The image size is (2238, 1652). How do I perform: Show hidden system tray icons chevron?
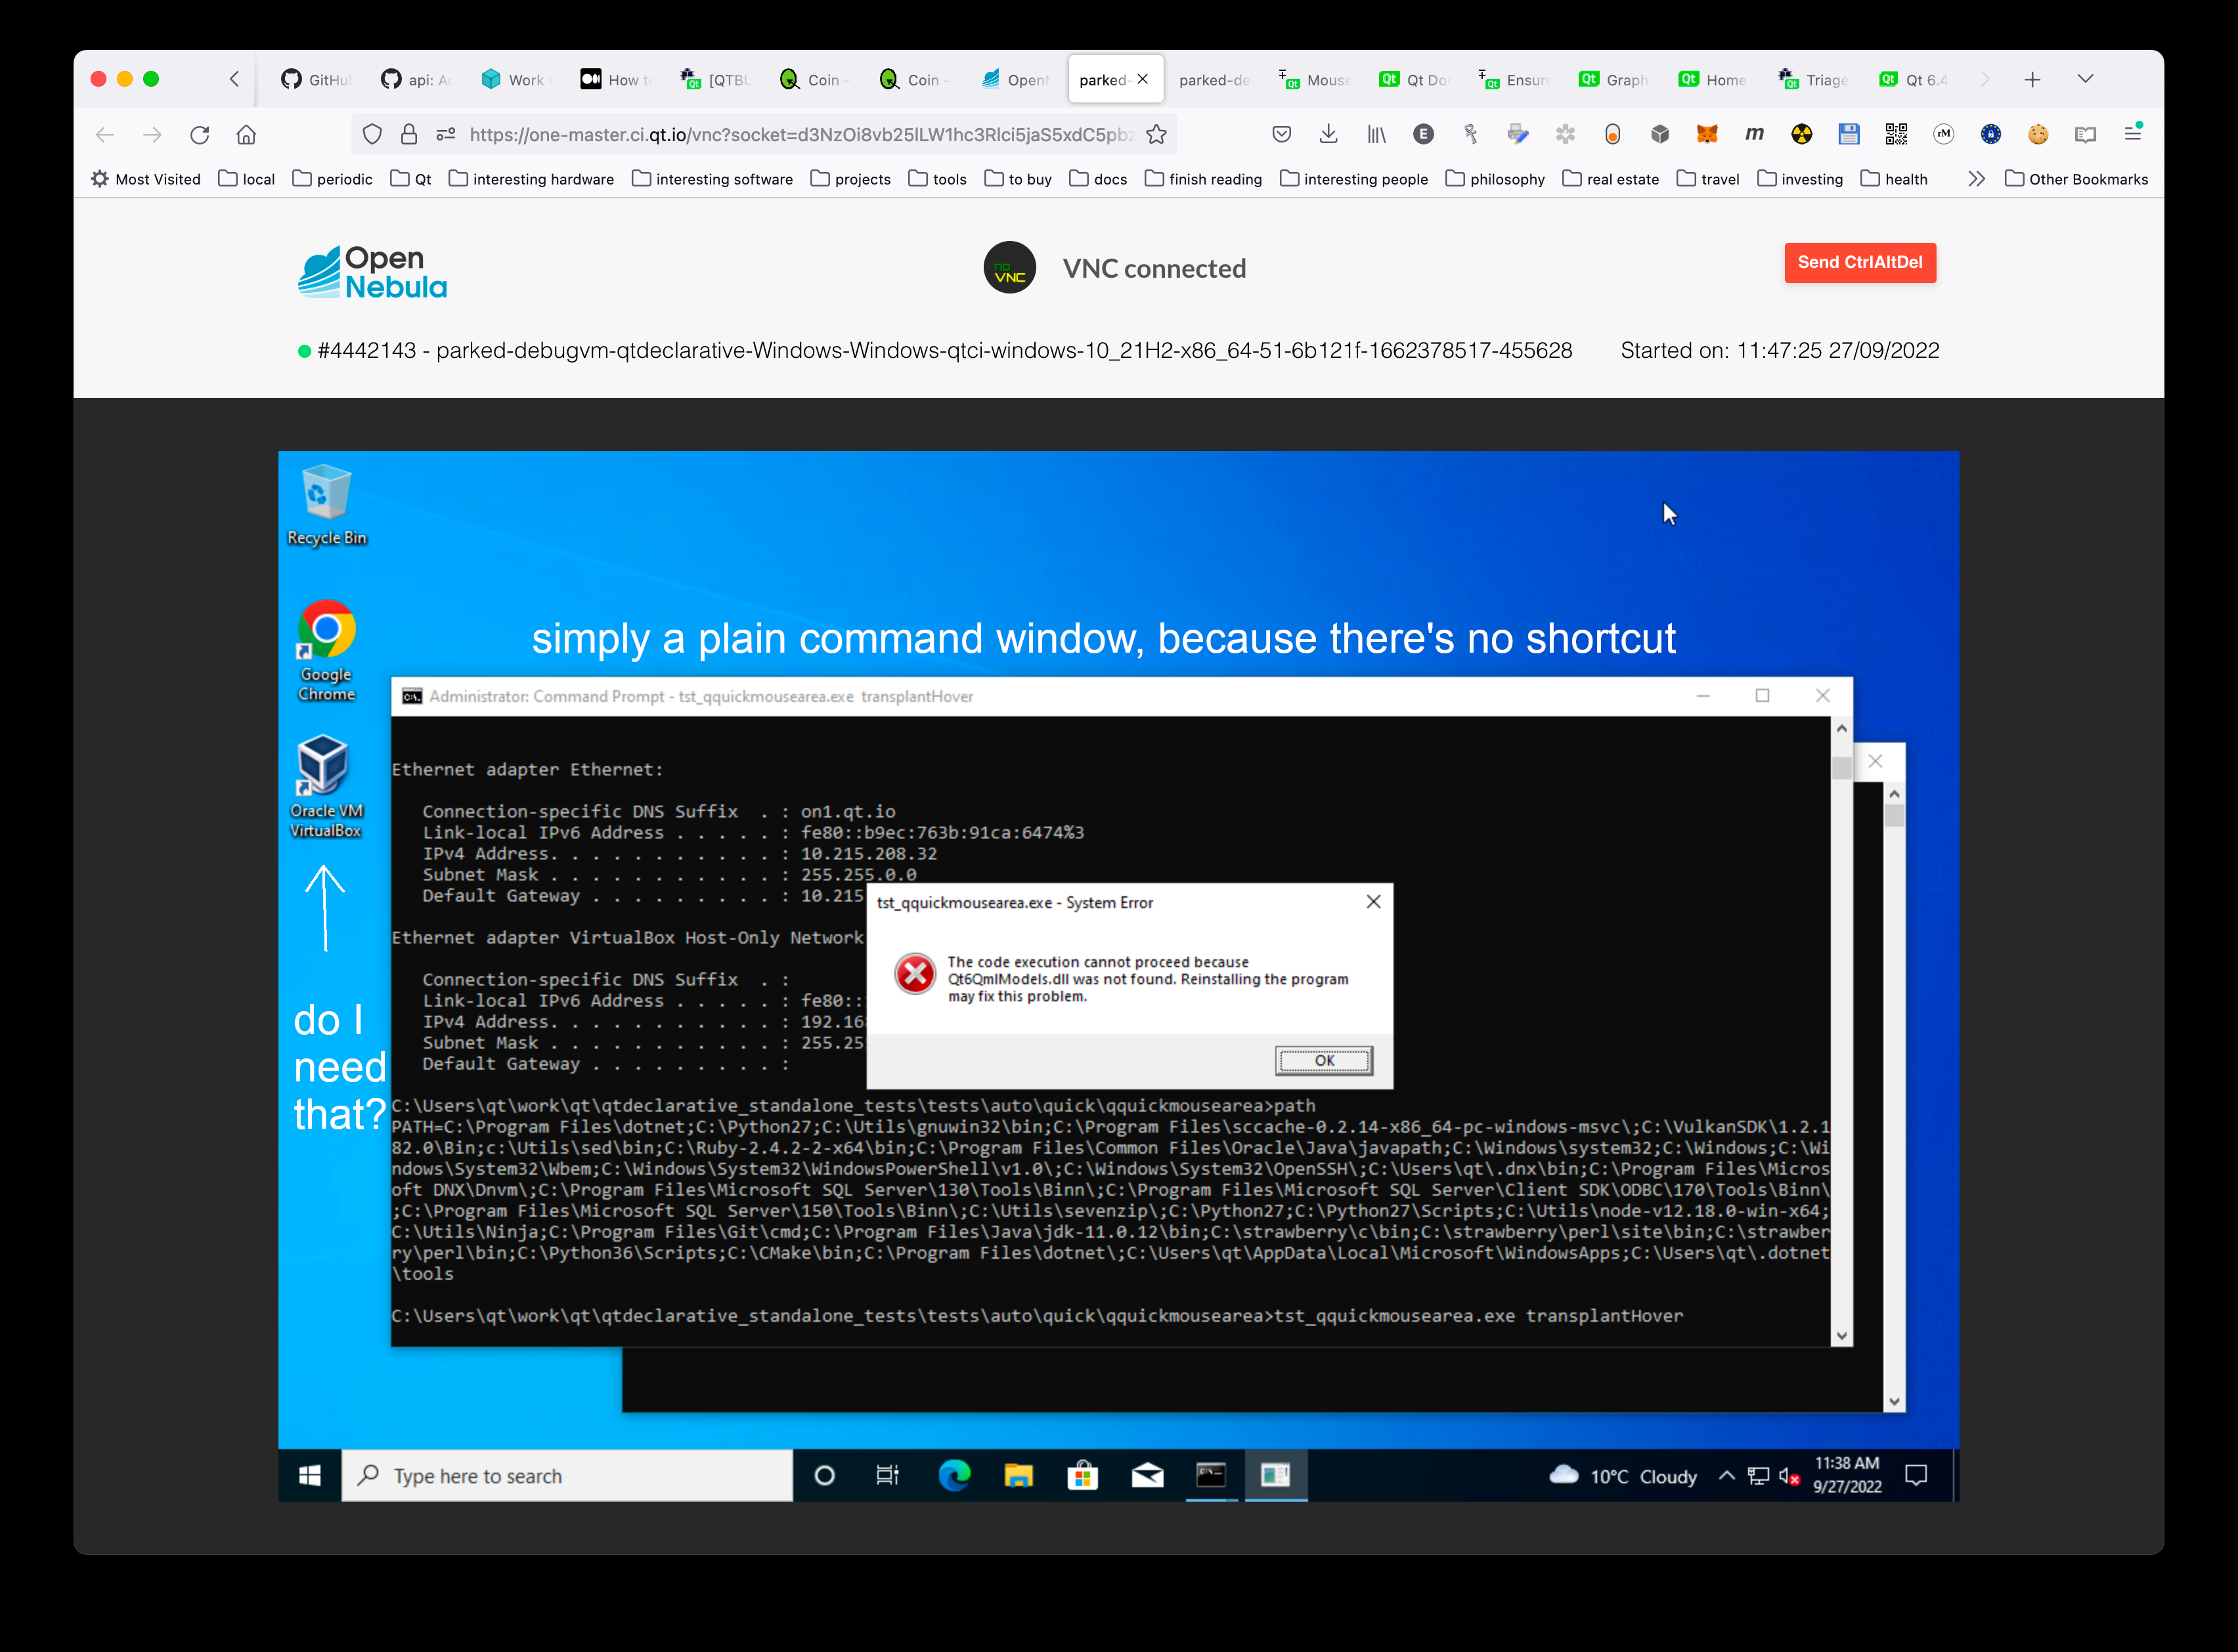point(1726,1476)
